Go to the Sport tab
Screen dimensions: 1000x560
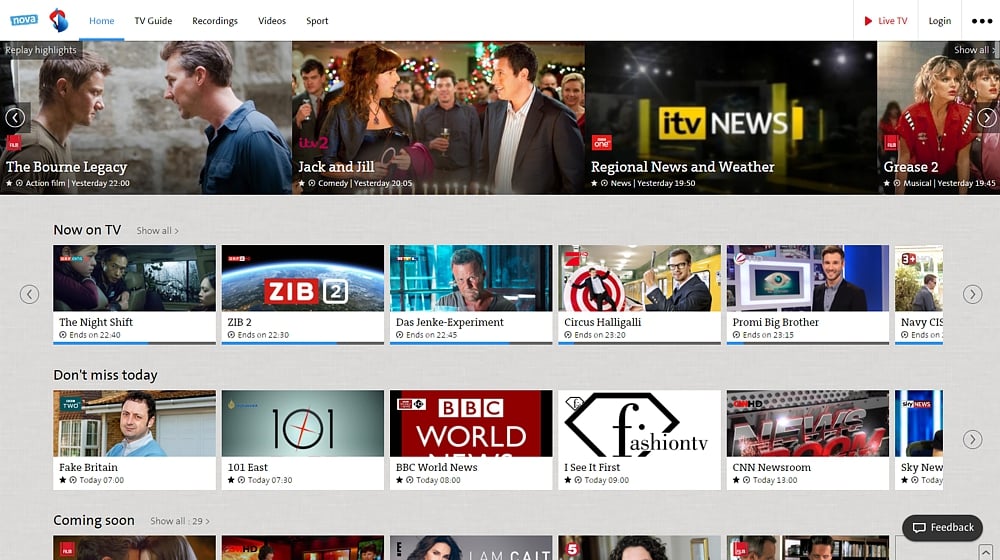click(317, 21)
